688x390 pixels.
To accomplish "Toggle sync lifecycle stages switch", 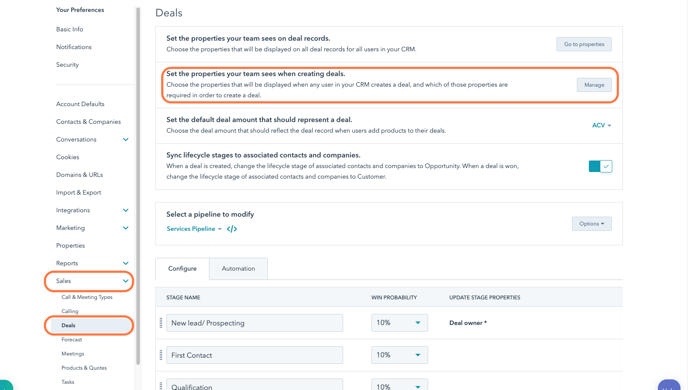I will click(600, 166).
